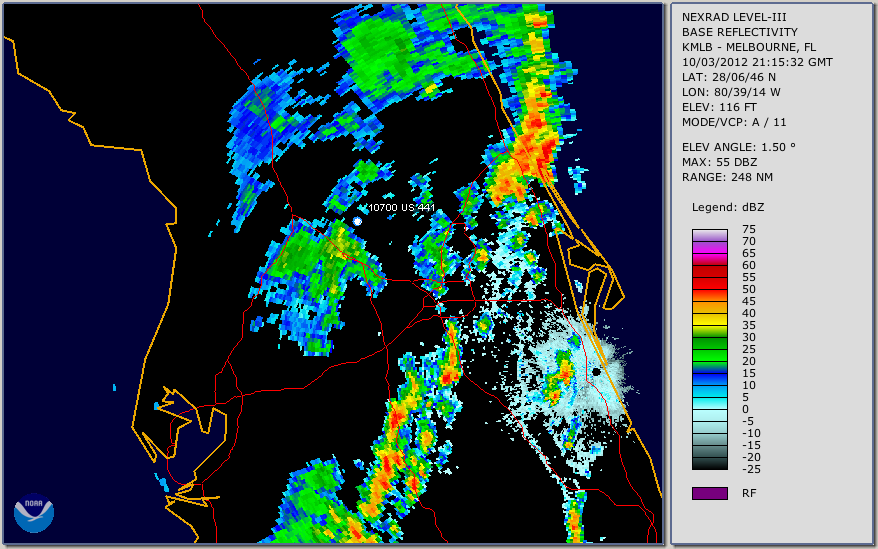The image size is (878, 549).
Task: Click the '75' legend scale value
Action: pos(749,229)
